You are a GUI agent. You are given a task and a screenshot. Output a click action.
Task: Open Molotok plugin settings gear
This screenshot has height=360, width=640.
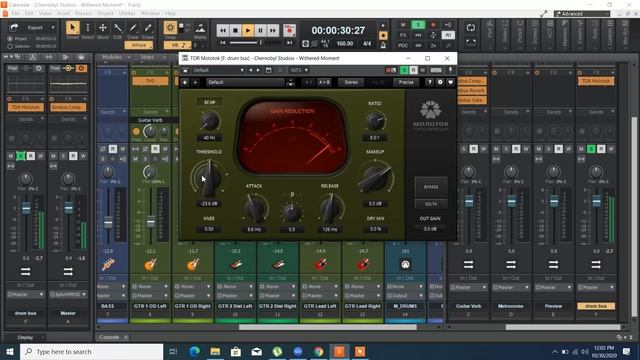click(440, 82)
